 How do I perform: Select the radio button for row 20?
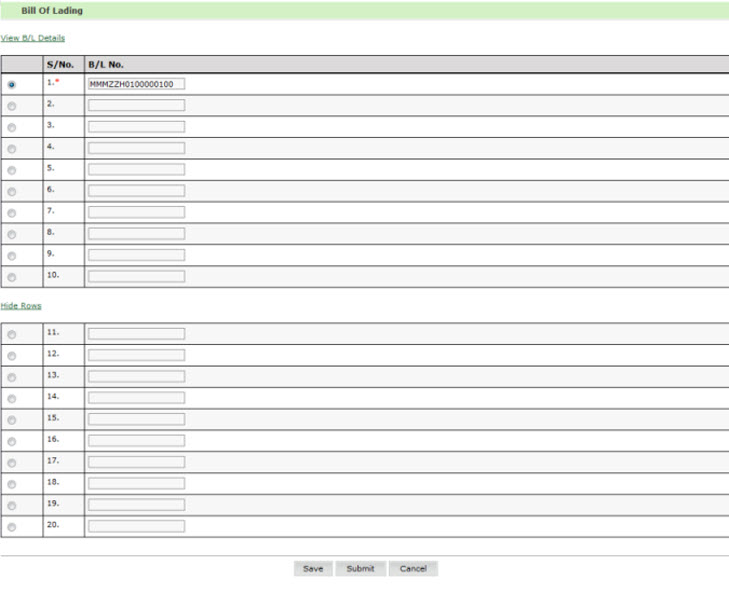[x=12, y=527]
